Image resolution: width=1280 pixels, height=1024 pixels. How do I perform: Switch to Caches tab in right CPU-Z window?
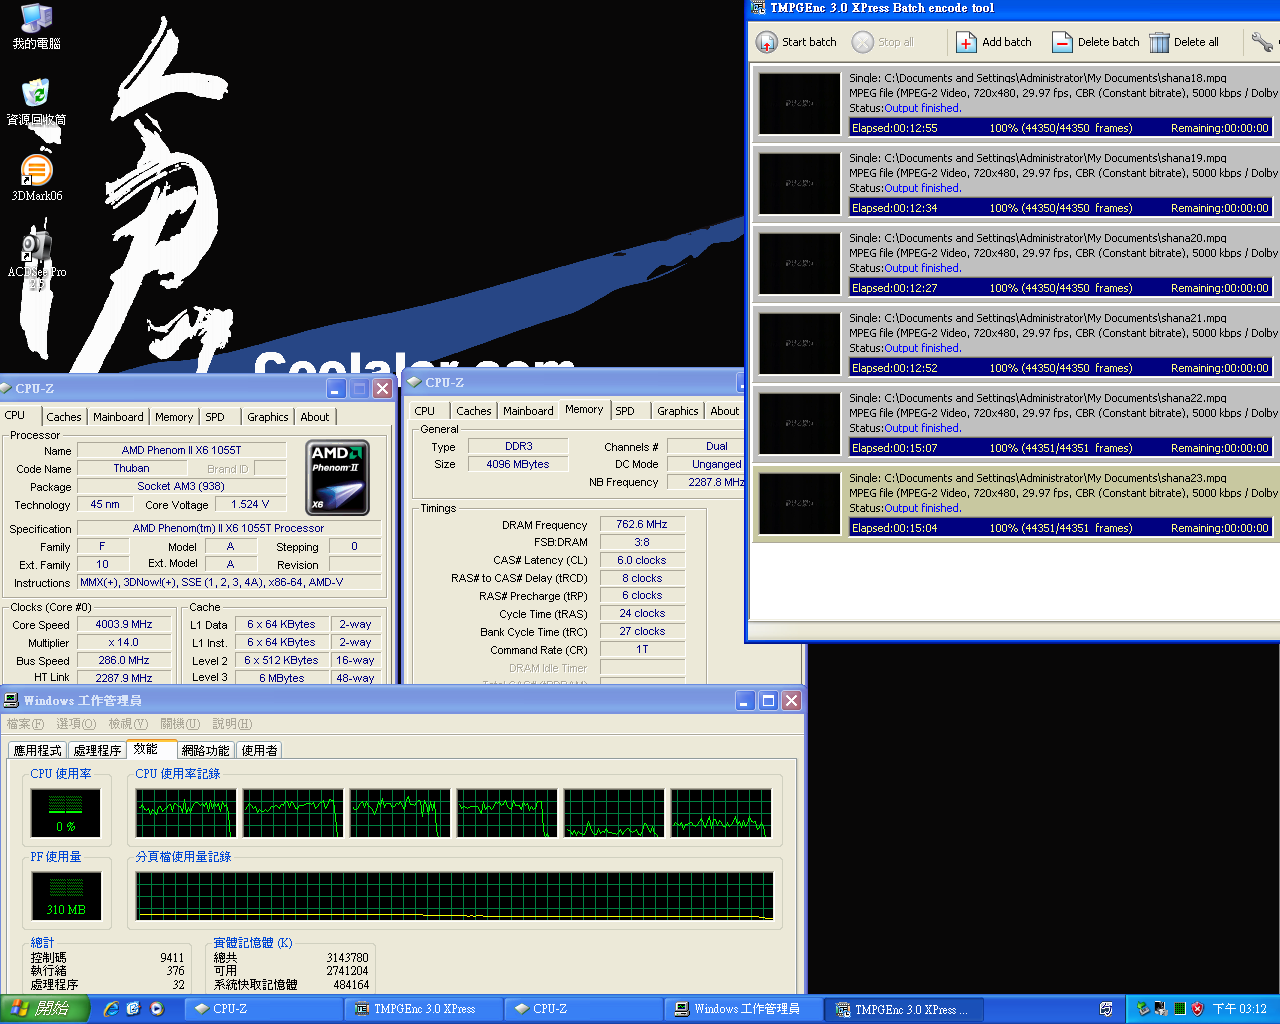point(474,411)
